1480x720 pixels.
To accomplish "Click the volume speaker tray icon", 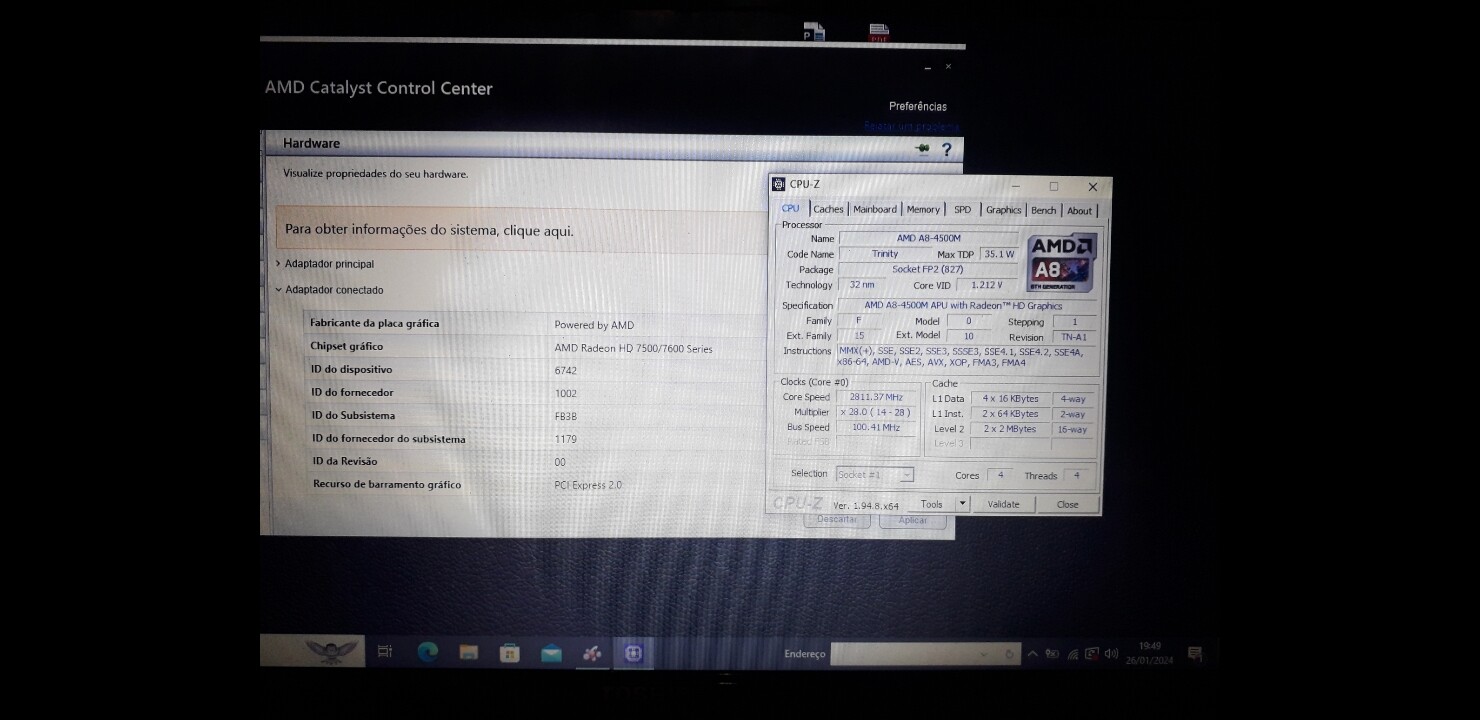I will pos(1111,654).
